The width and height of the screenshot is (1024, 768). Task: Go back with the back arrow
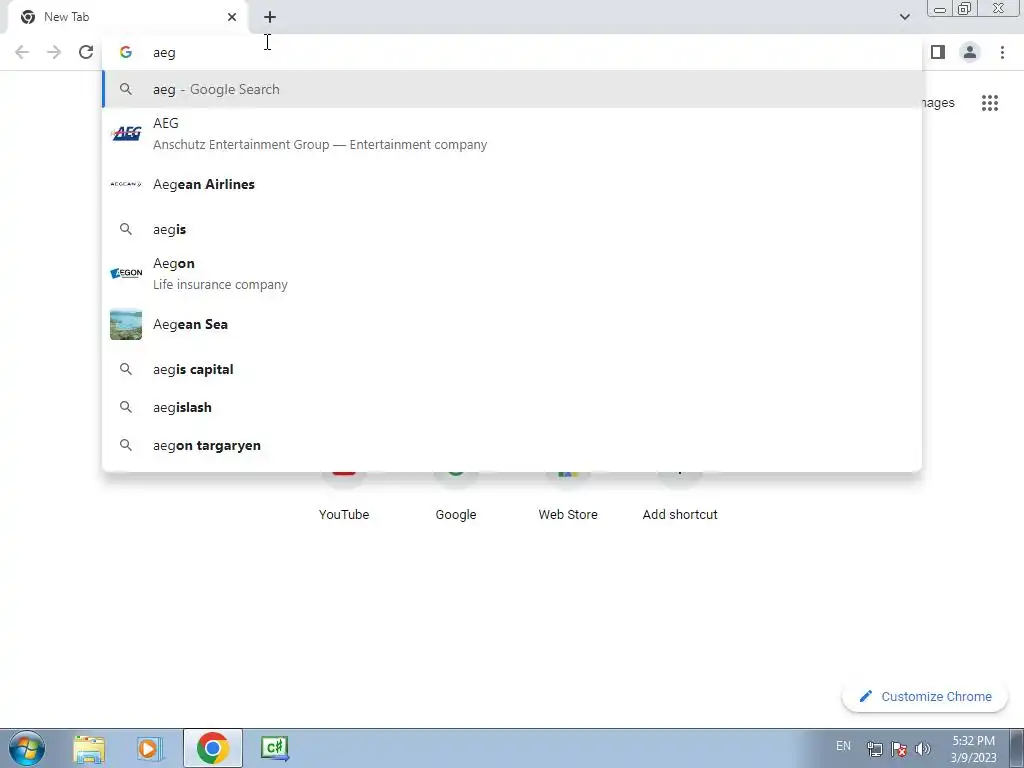(22, 52)
